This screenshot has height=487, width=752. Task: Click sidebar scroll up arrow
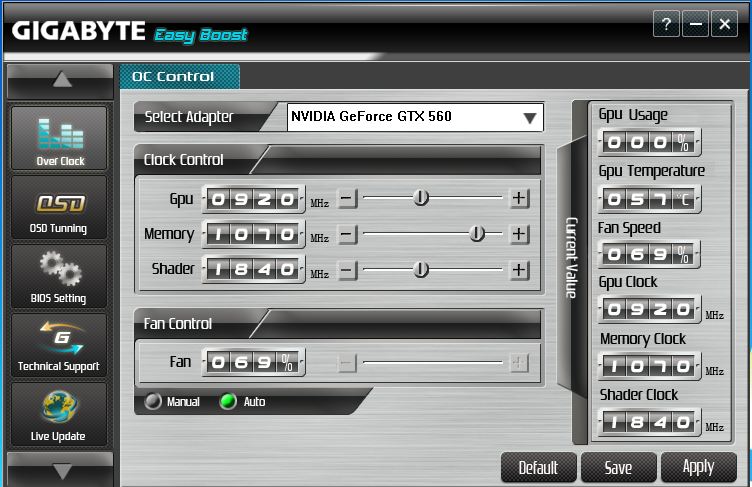point(61,80)
